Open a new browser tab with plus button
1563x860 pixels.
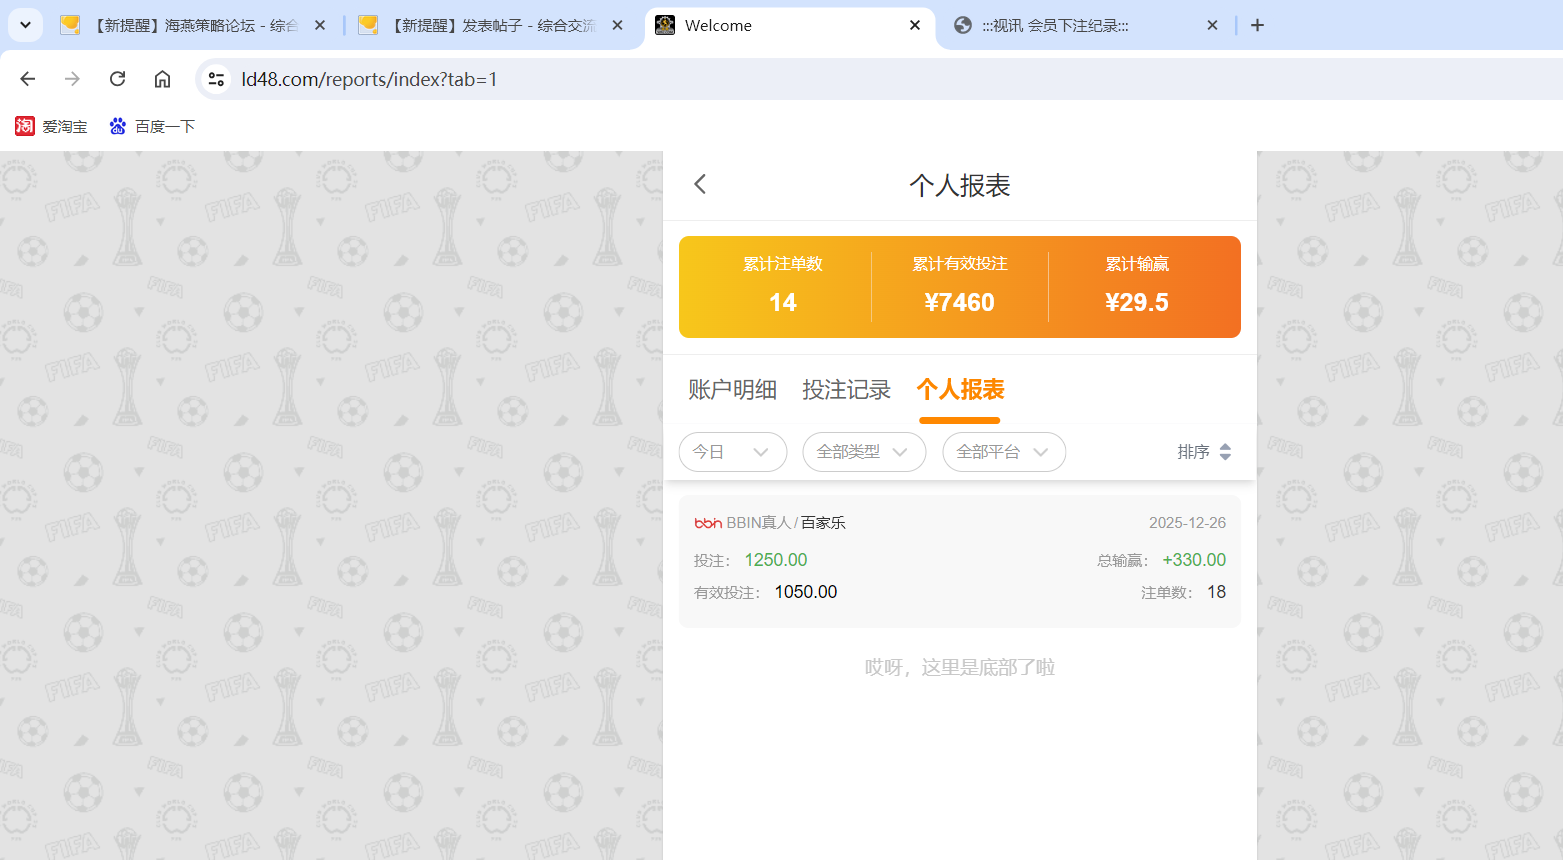point(1257,25)
